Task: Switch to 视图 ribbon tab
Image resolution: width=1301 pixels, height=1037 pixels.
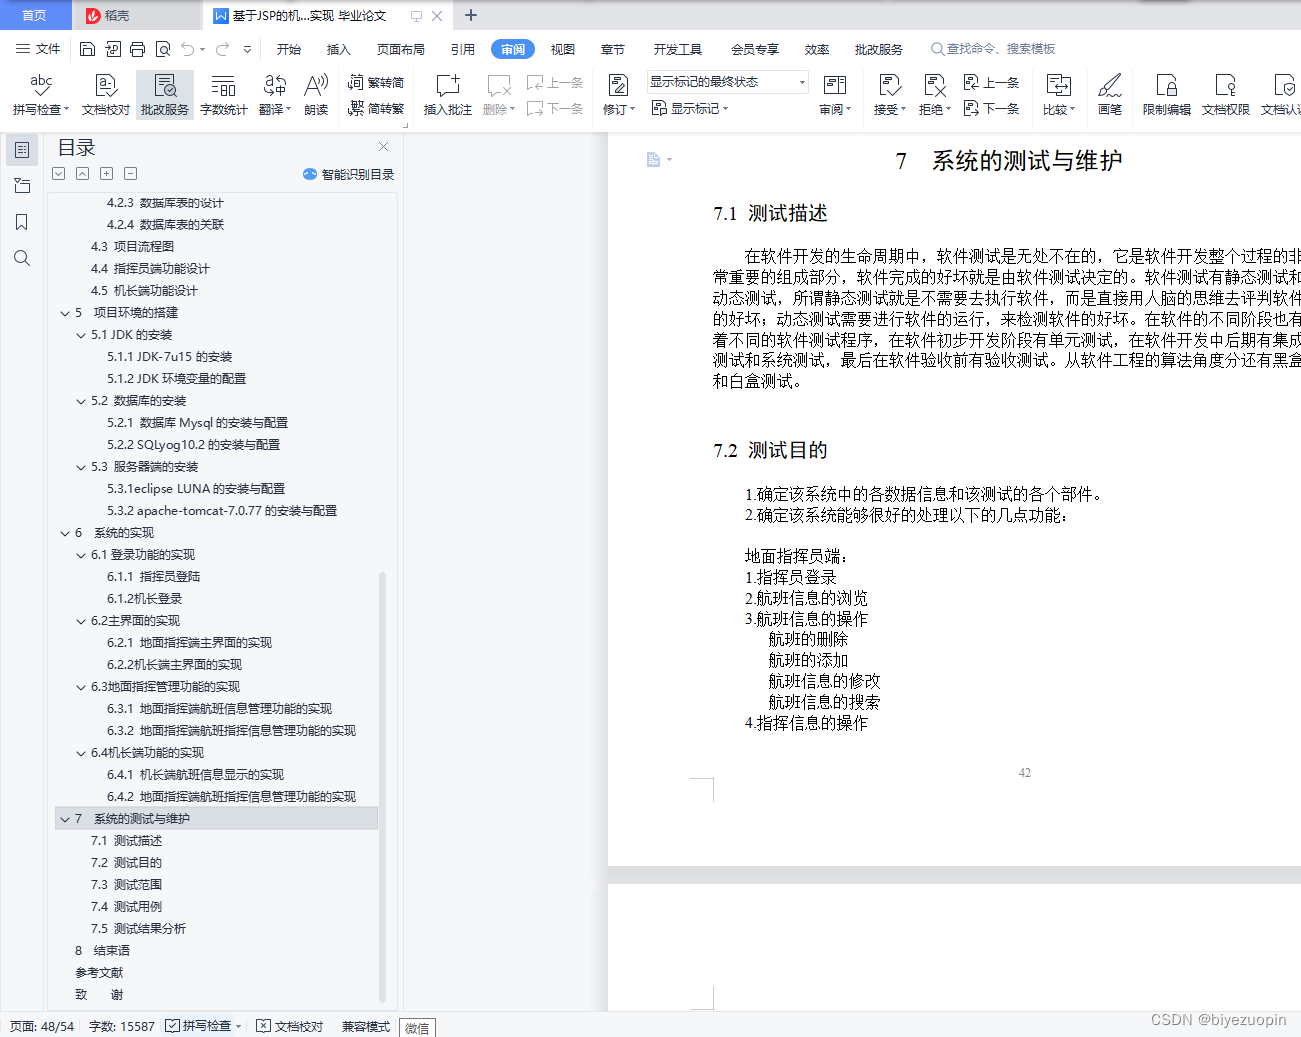Action: tap(563, 49)
